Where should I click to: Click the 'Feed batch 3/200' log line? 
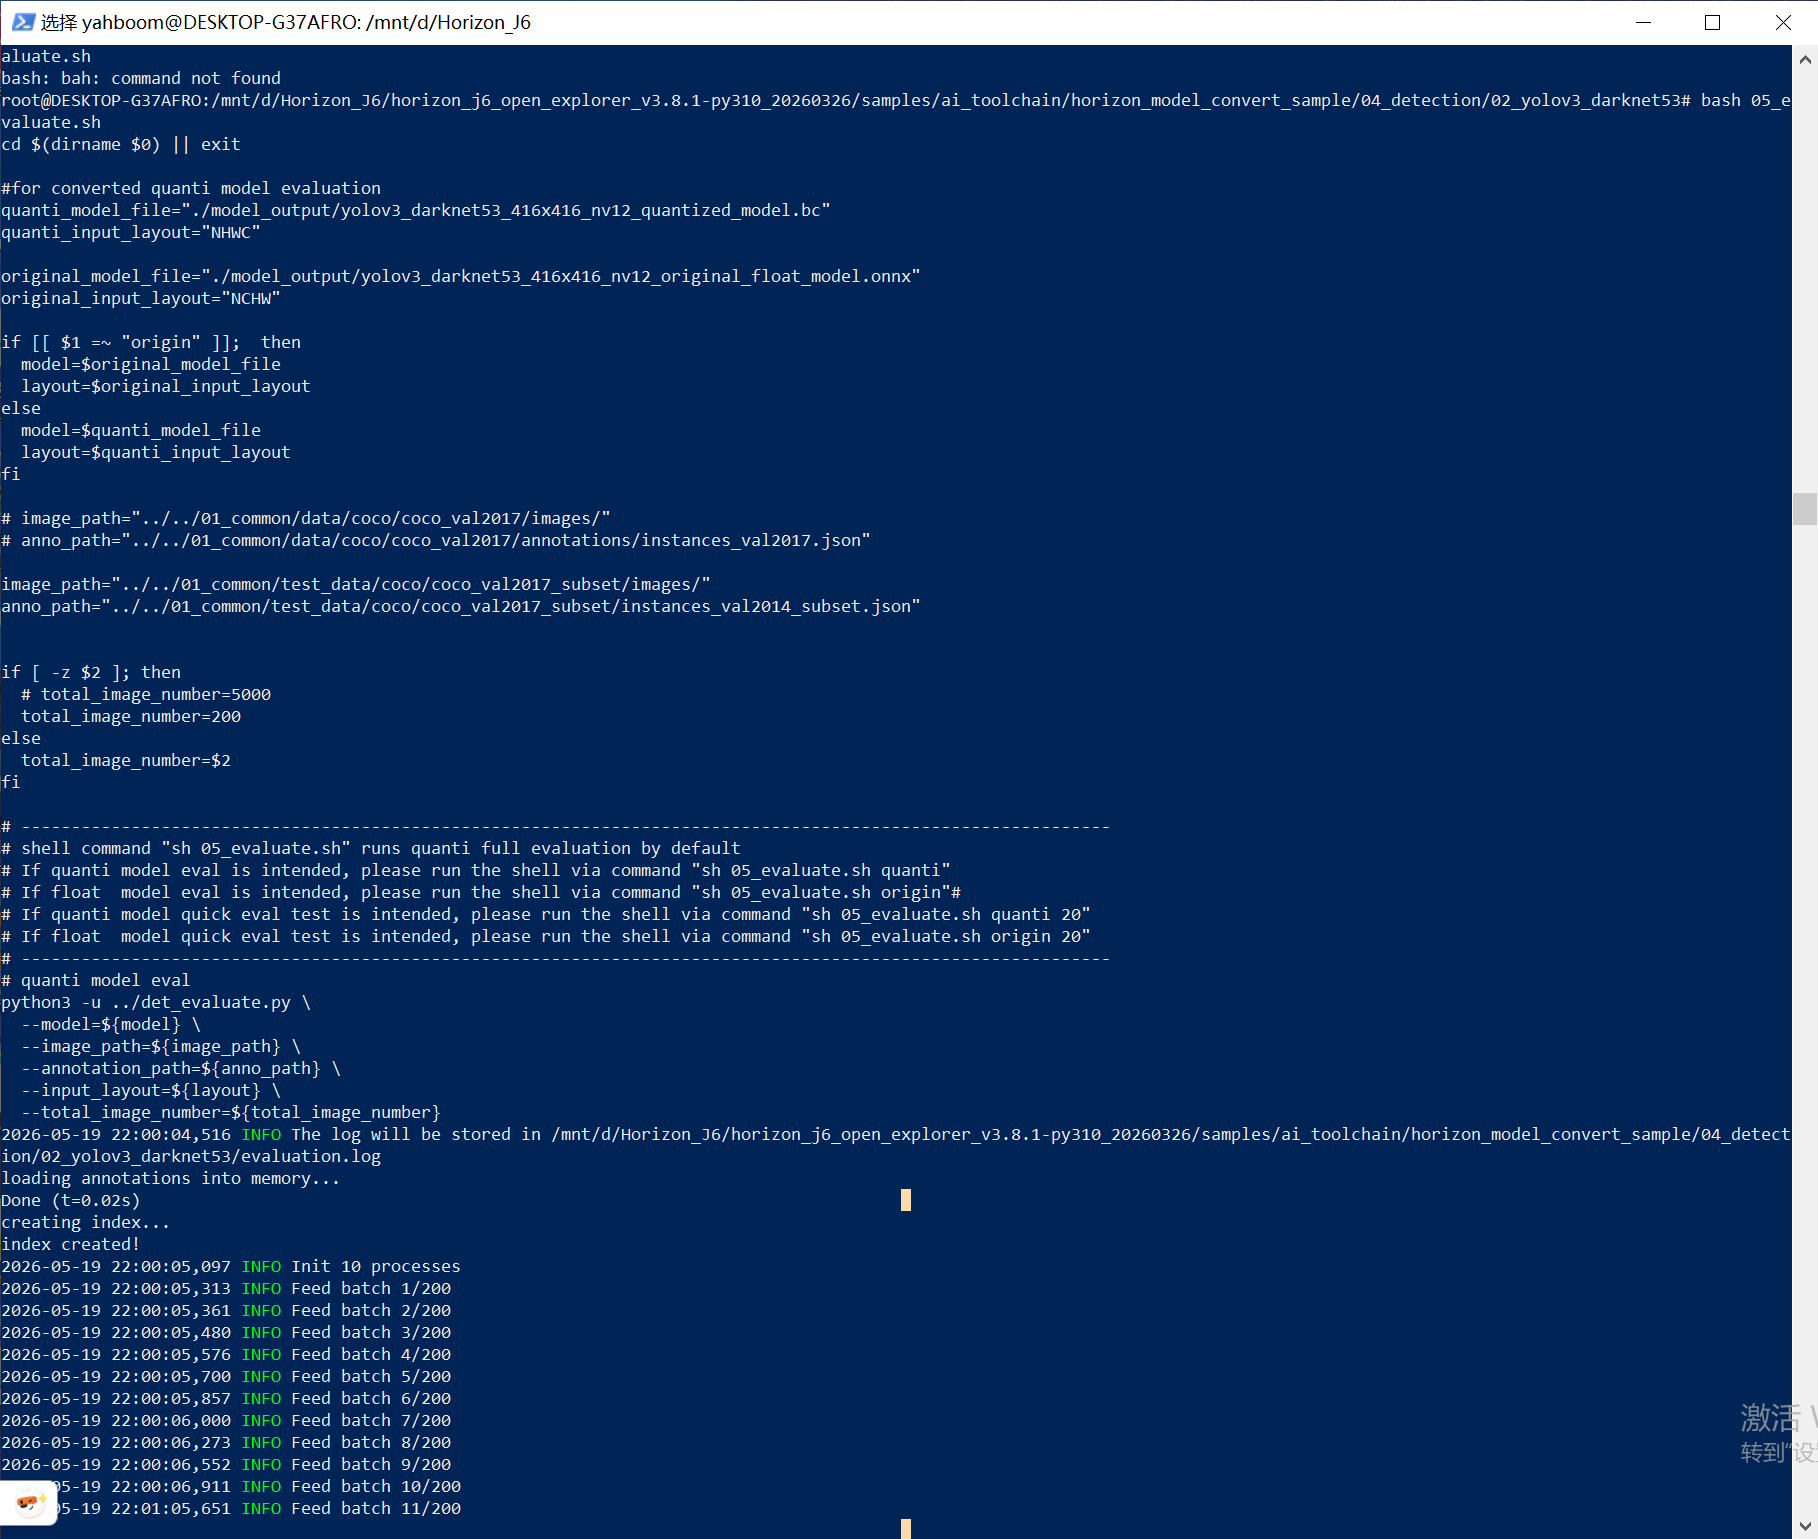point(226,1332)
